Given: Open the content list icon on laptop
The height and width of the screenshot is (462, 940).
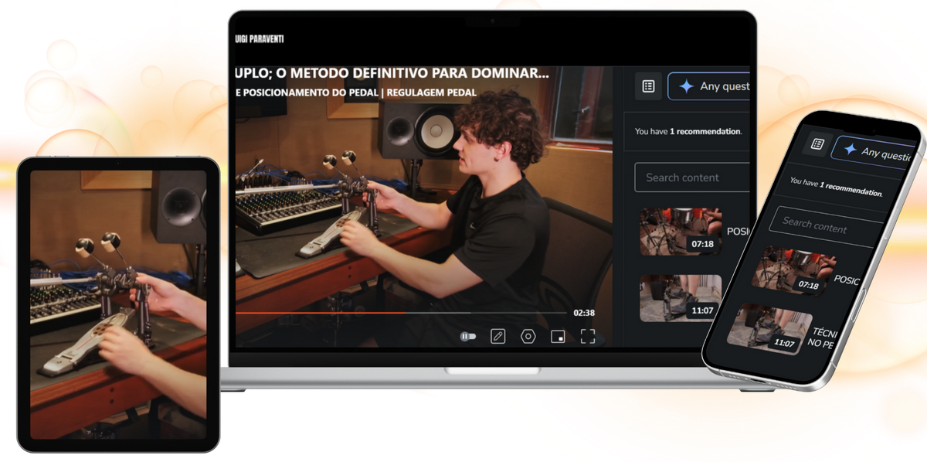Looking at the screenshot, I should 648,86.
